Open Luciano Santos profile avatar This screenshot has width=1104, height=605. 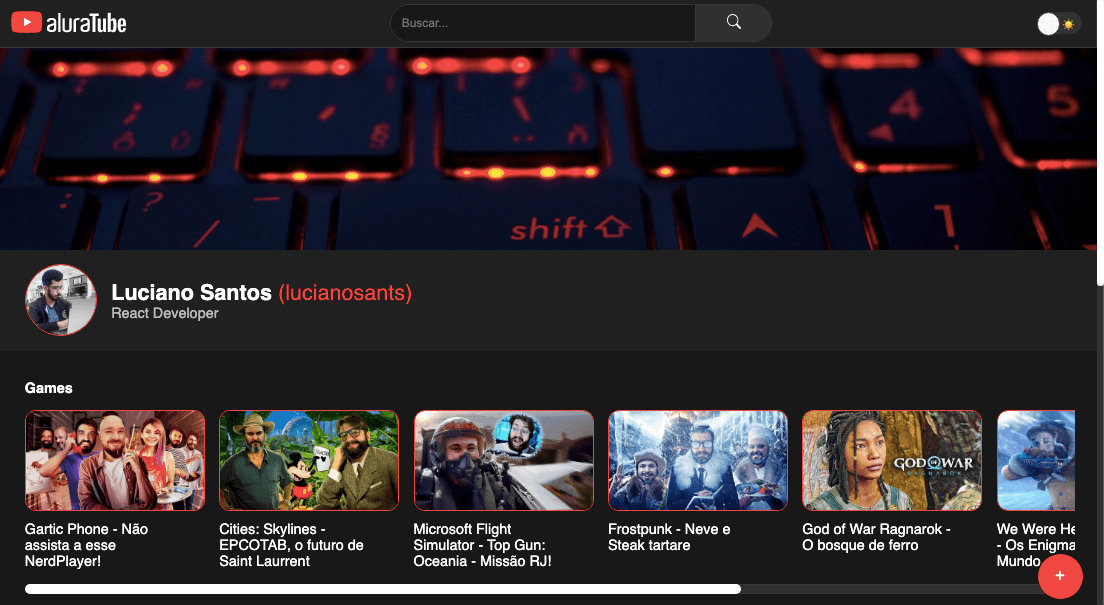61,300
